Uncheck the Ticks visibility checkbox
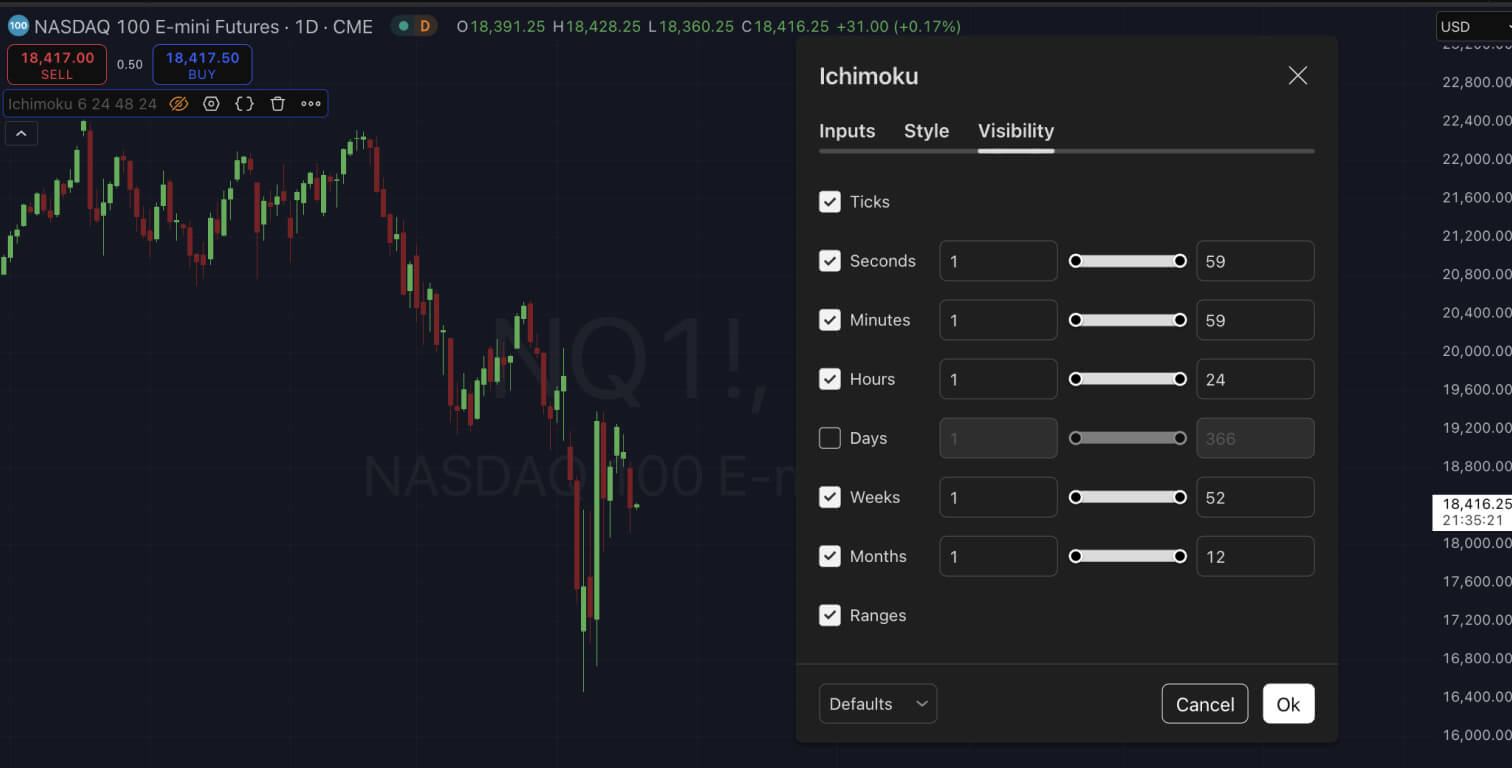 click(830, 202)
